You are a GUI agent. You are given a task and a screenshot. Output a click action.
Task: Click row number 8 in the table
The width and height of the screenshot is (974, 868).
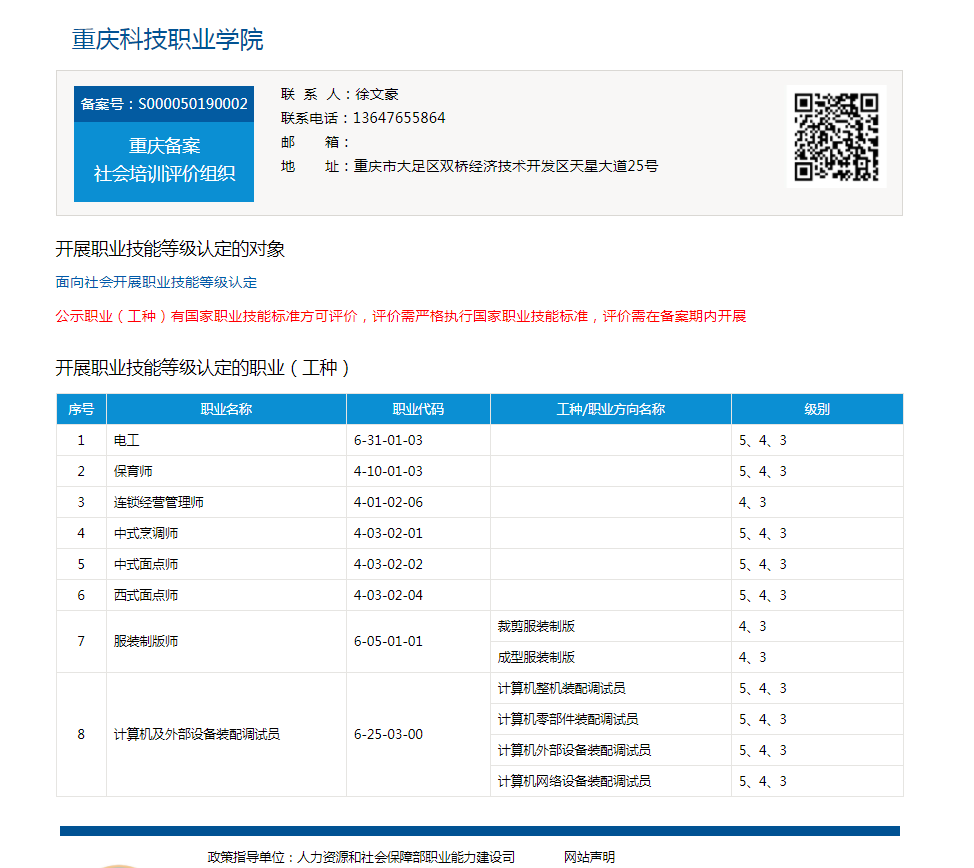pyautogui.click(x=81, y=734)
